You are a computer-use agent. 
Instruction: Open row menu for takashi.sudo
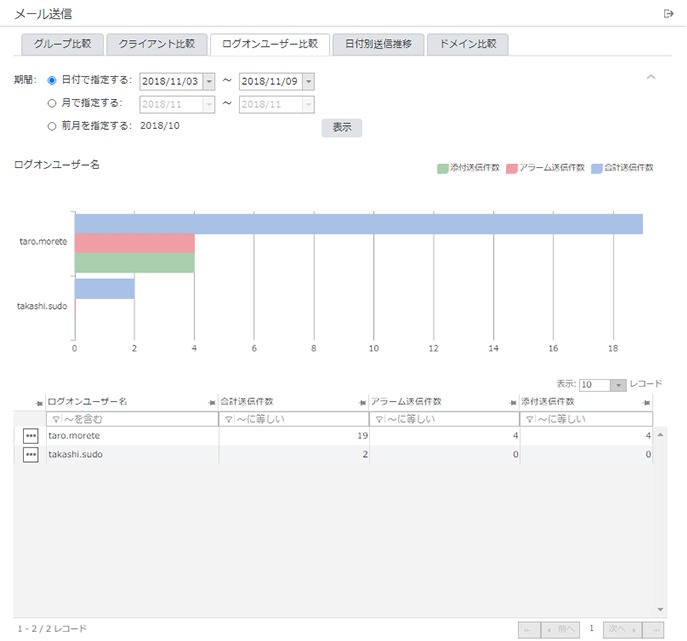tap(31, 455)
